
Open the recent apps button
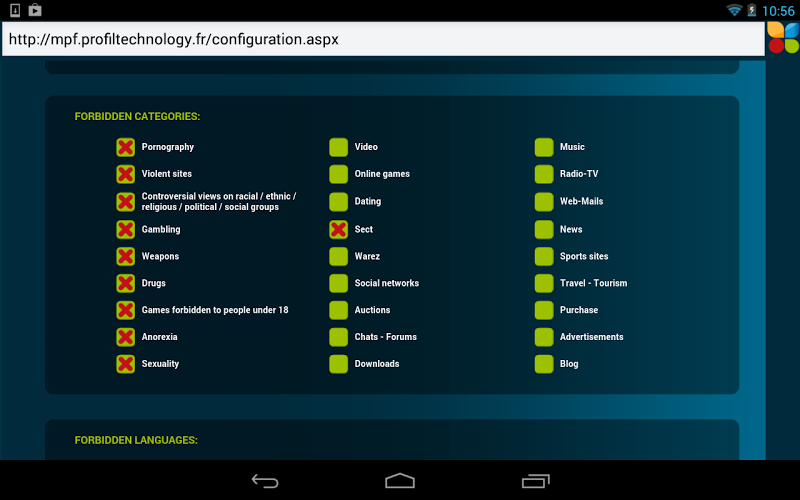[x=536, y=481]
